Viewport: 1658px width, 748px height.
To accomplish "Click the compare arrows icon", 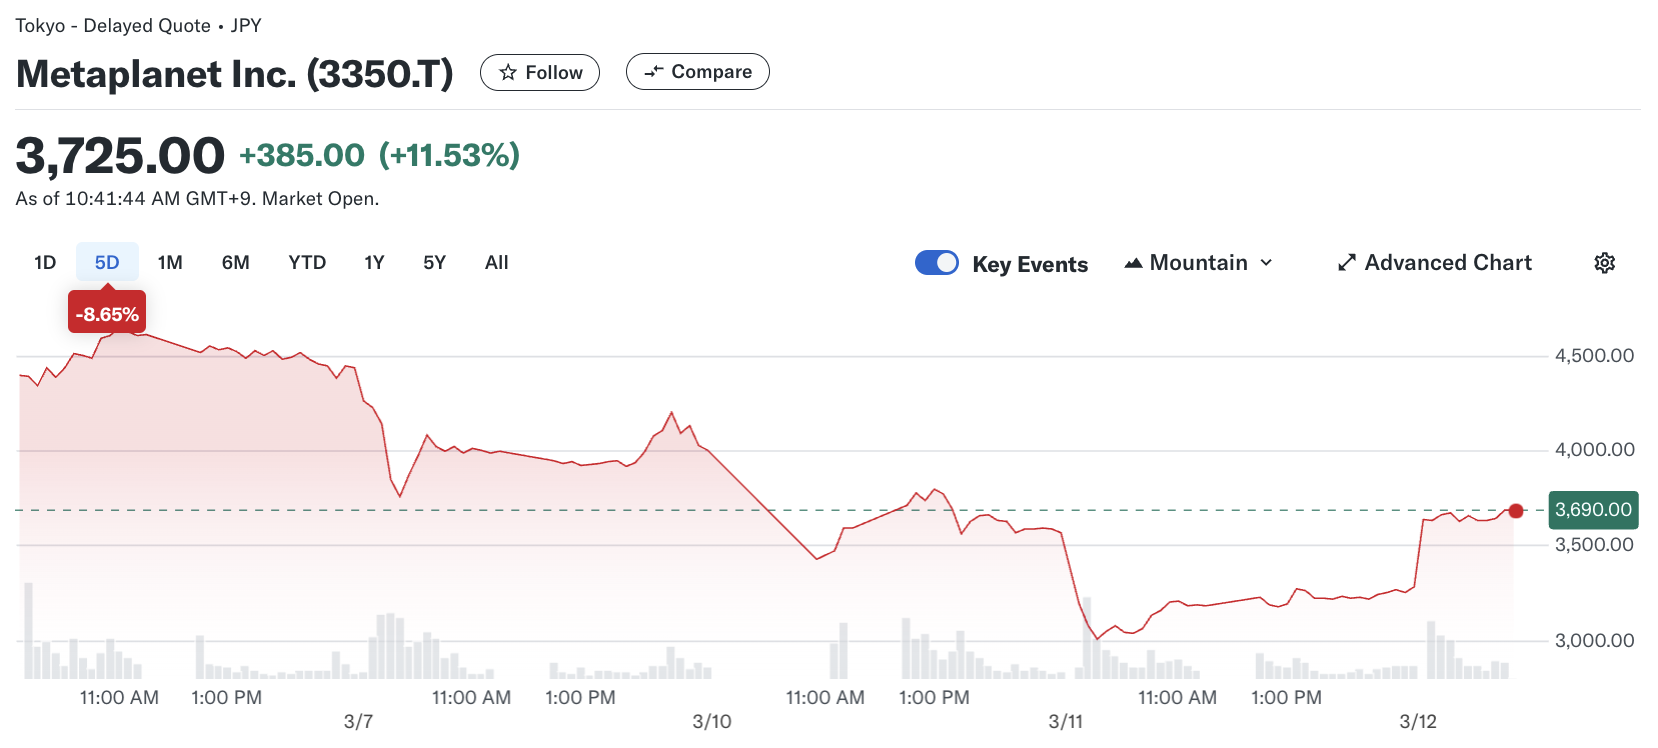I will pyautogui.click(x=654, y=72).
